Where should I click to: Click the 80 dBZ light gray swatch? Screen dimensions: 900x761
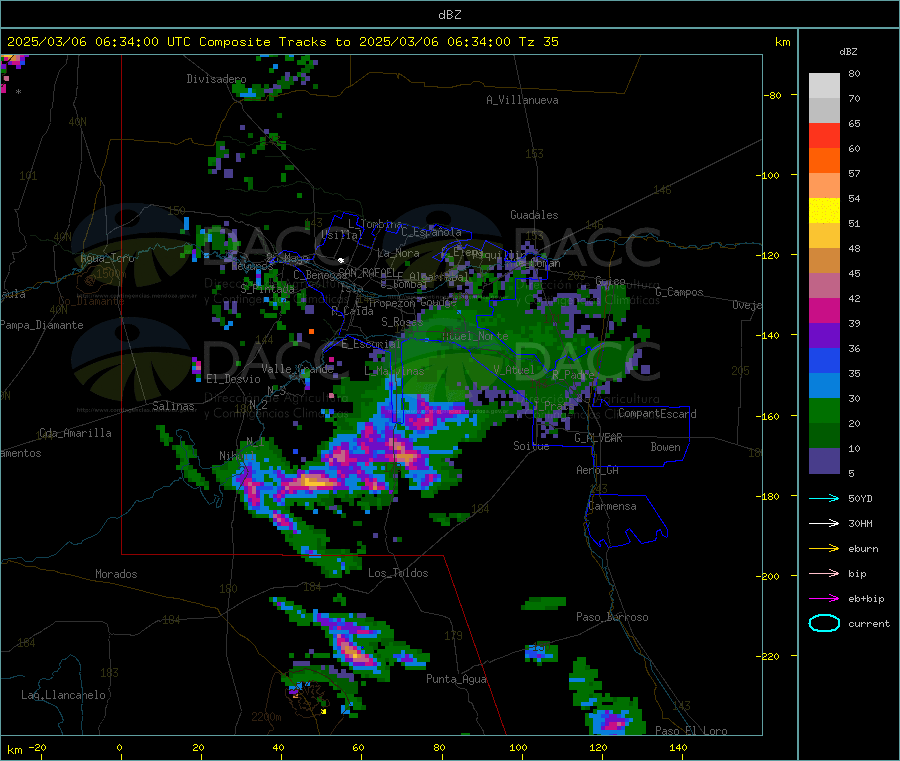click(x=824, y=86)
